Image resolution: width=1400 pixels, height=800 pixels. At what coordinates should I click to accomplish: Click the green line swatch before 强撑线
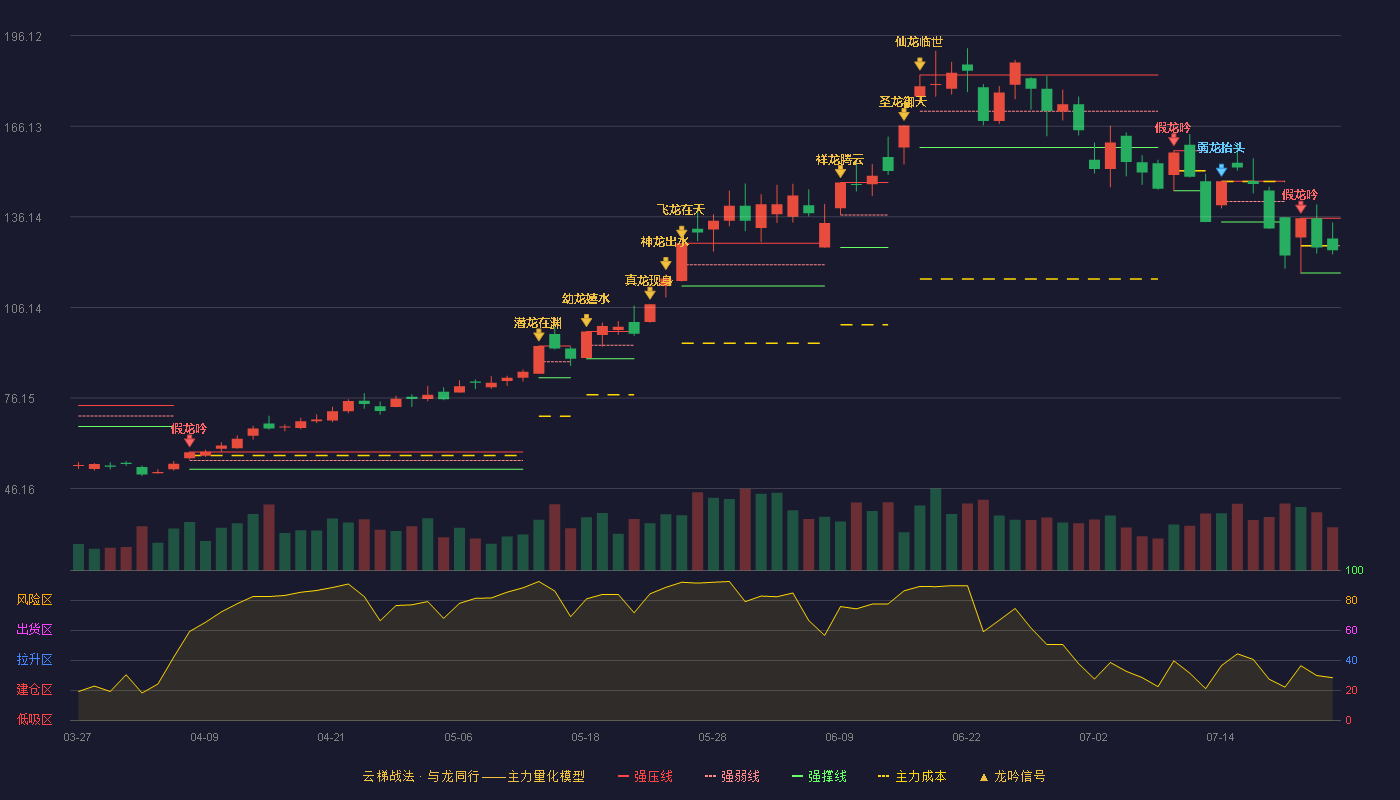797,777
